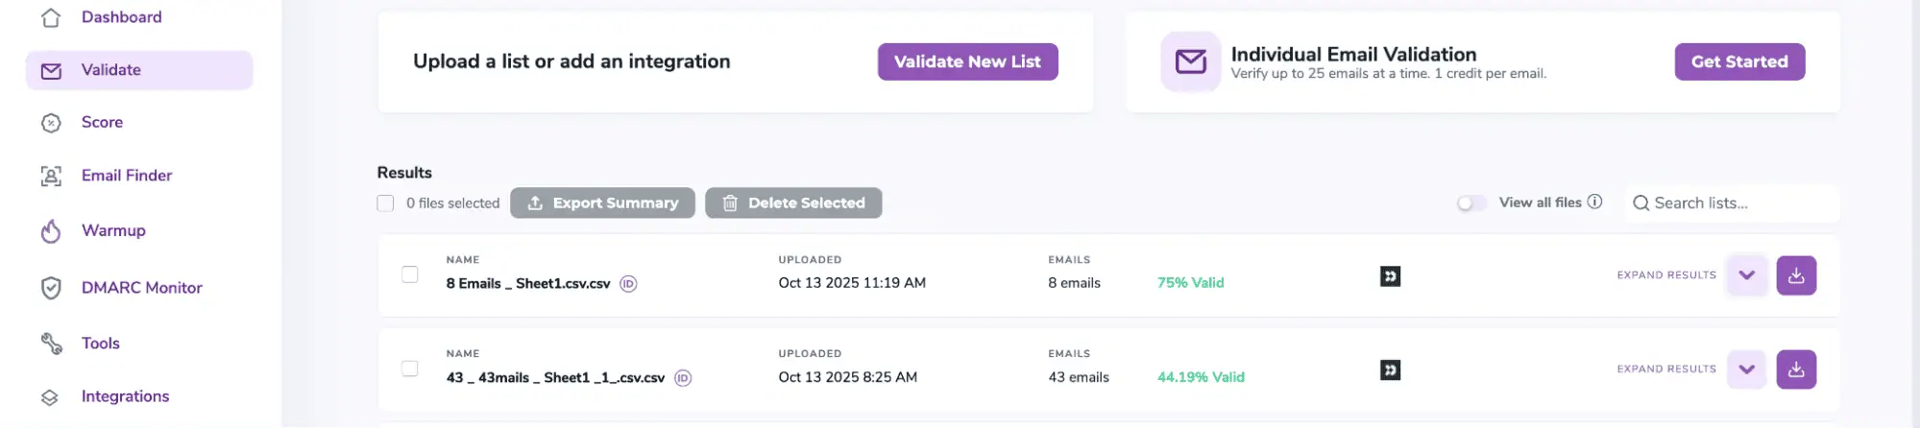
Task: Open the Warmup page
Action: (113, 231)
